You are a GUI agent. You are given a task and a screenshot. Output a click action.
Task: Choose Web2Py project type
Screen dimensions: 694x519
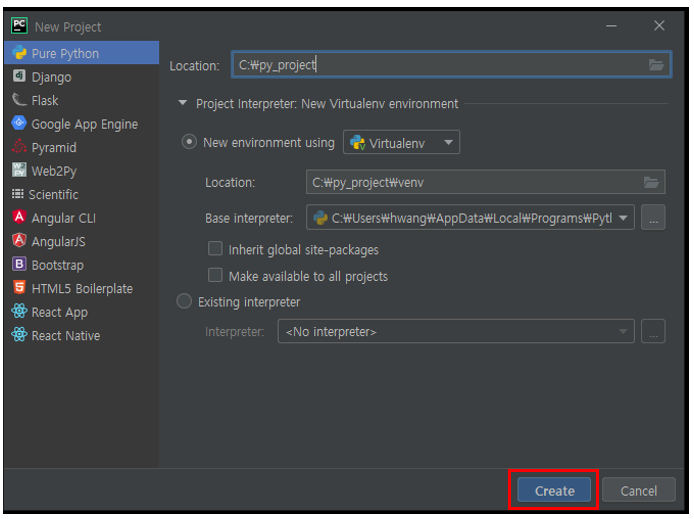click(x=81, y=170)
